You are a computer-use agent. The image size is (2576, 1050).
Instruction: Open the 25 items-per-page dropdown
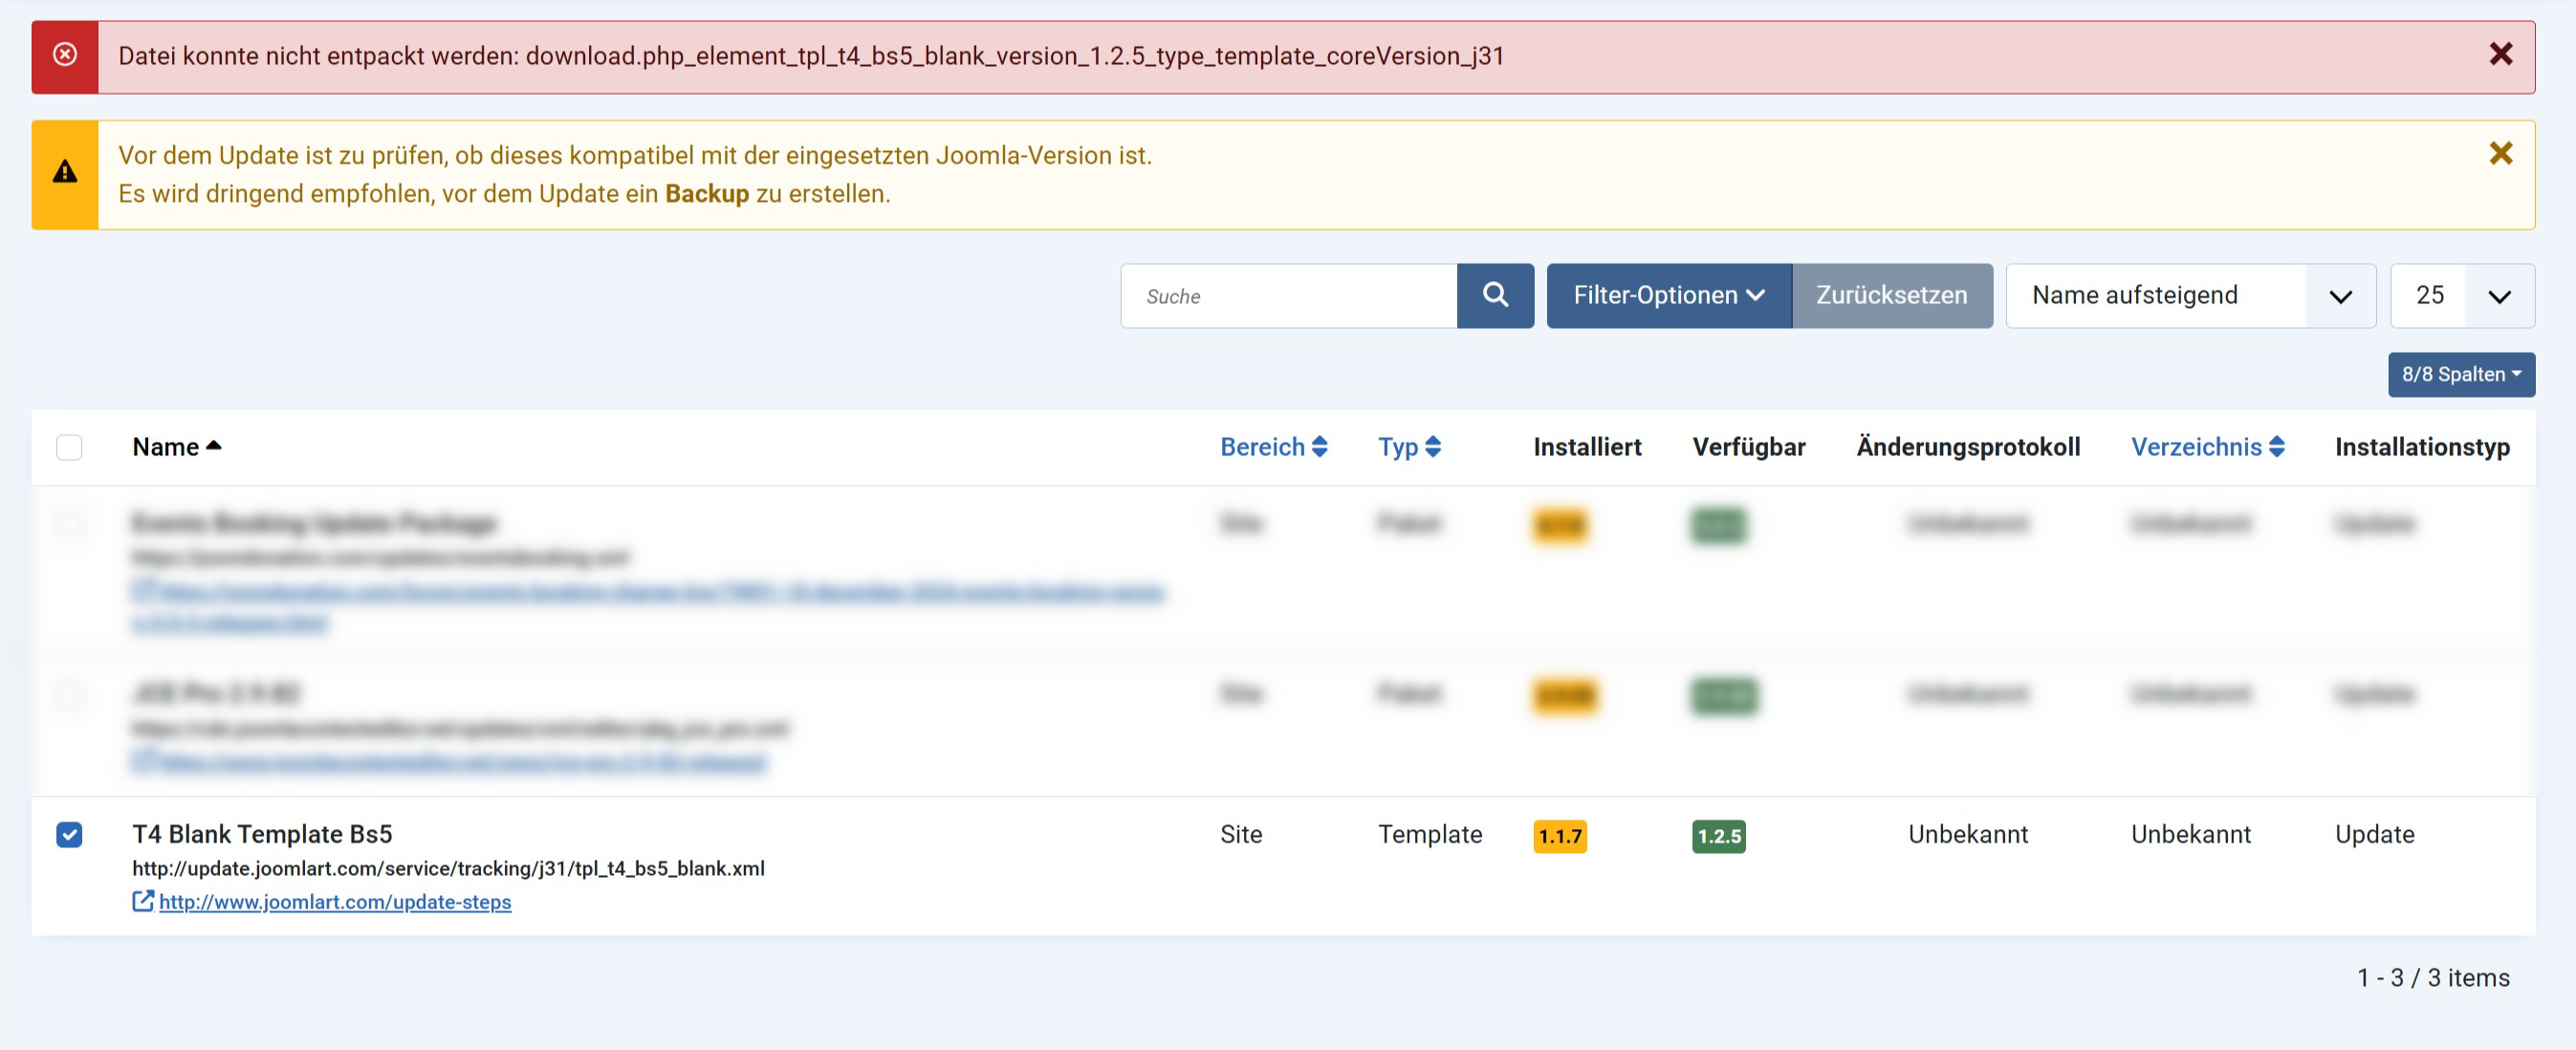click(x=2461, y=295)
